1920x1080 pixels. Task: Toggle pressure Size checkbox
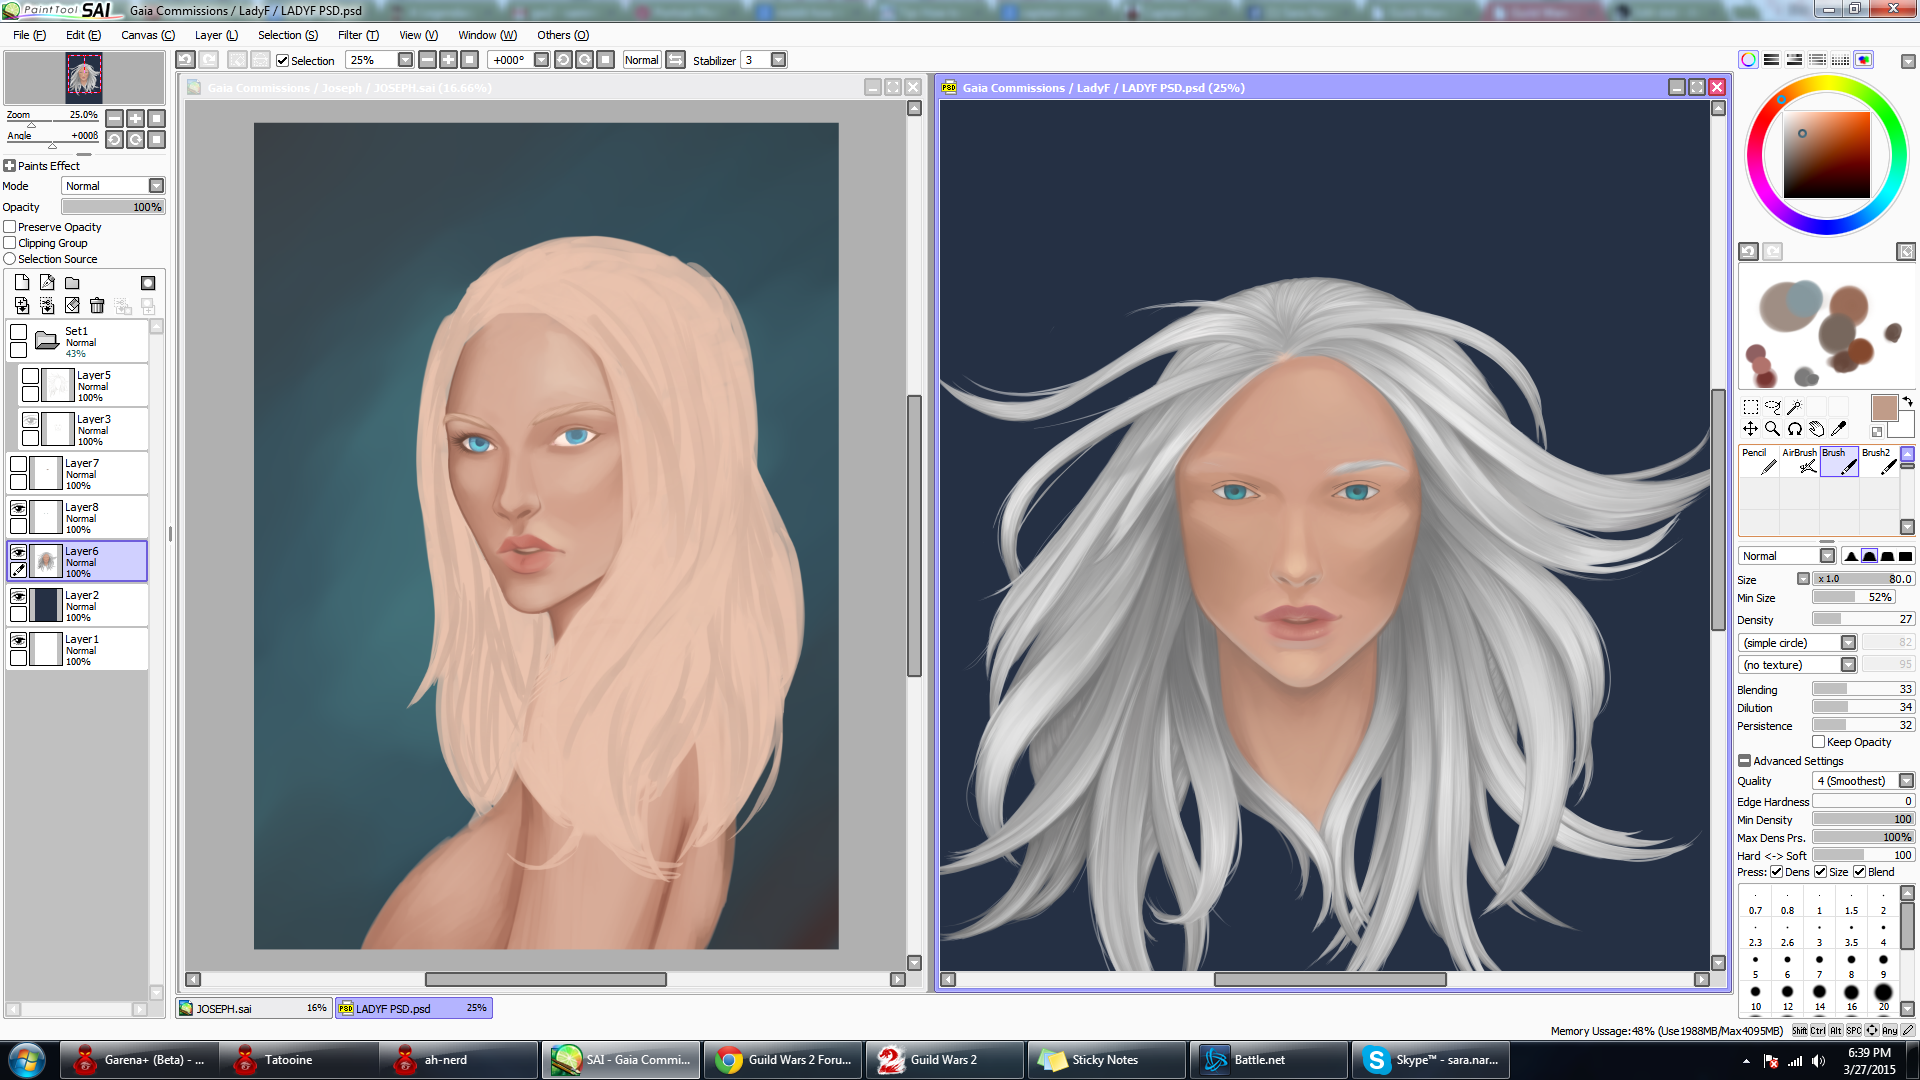pos(1820,872)
